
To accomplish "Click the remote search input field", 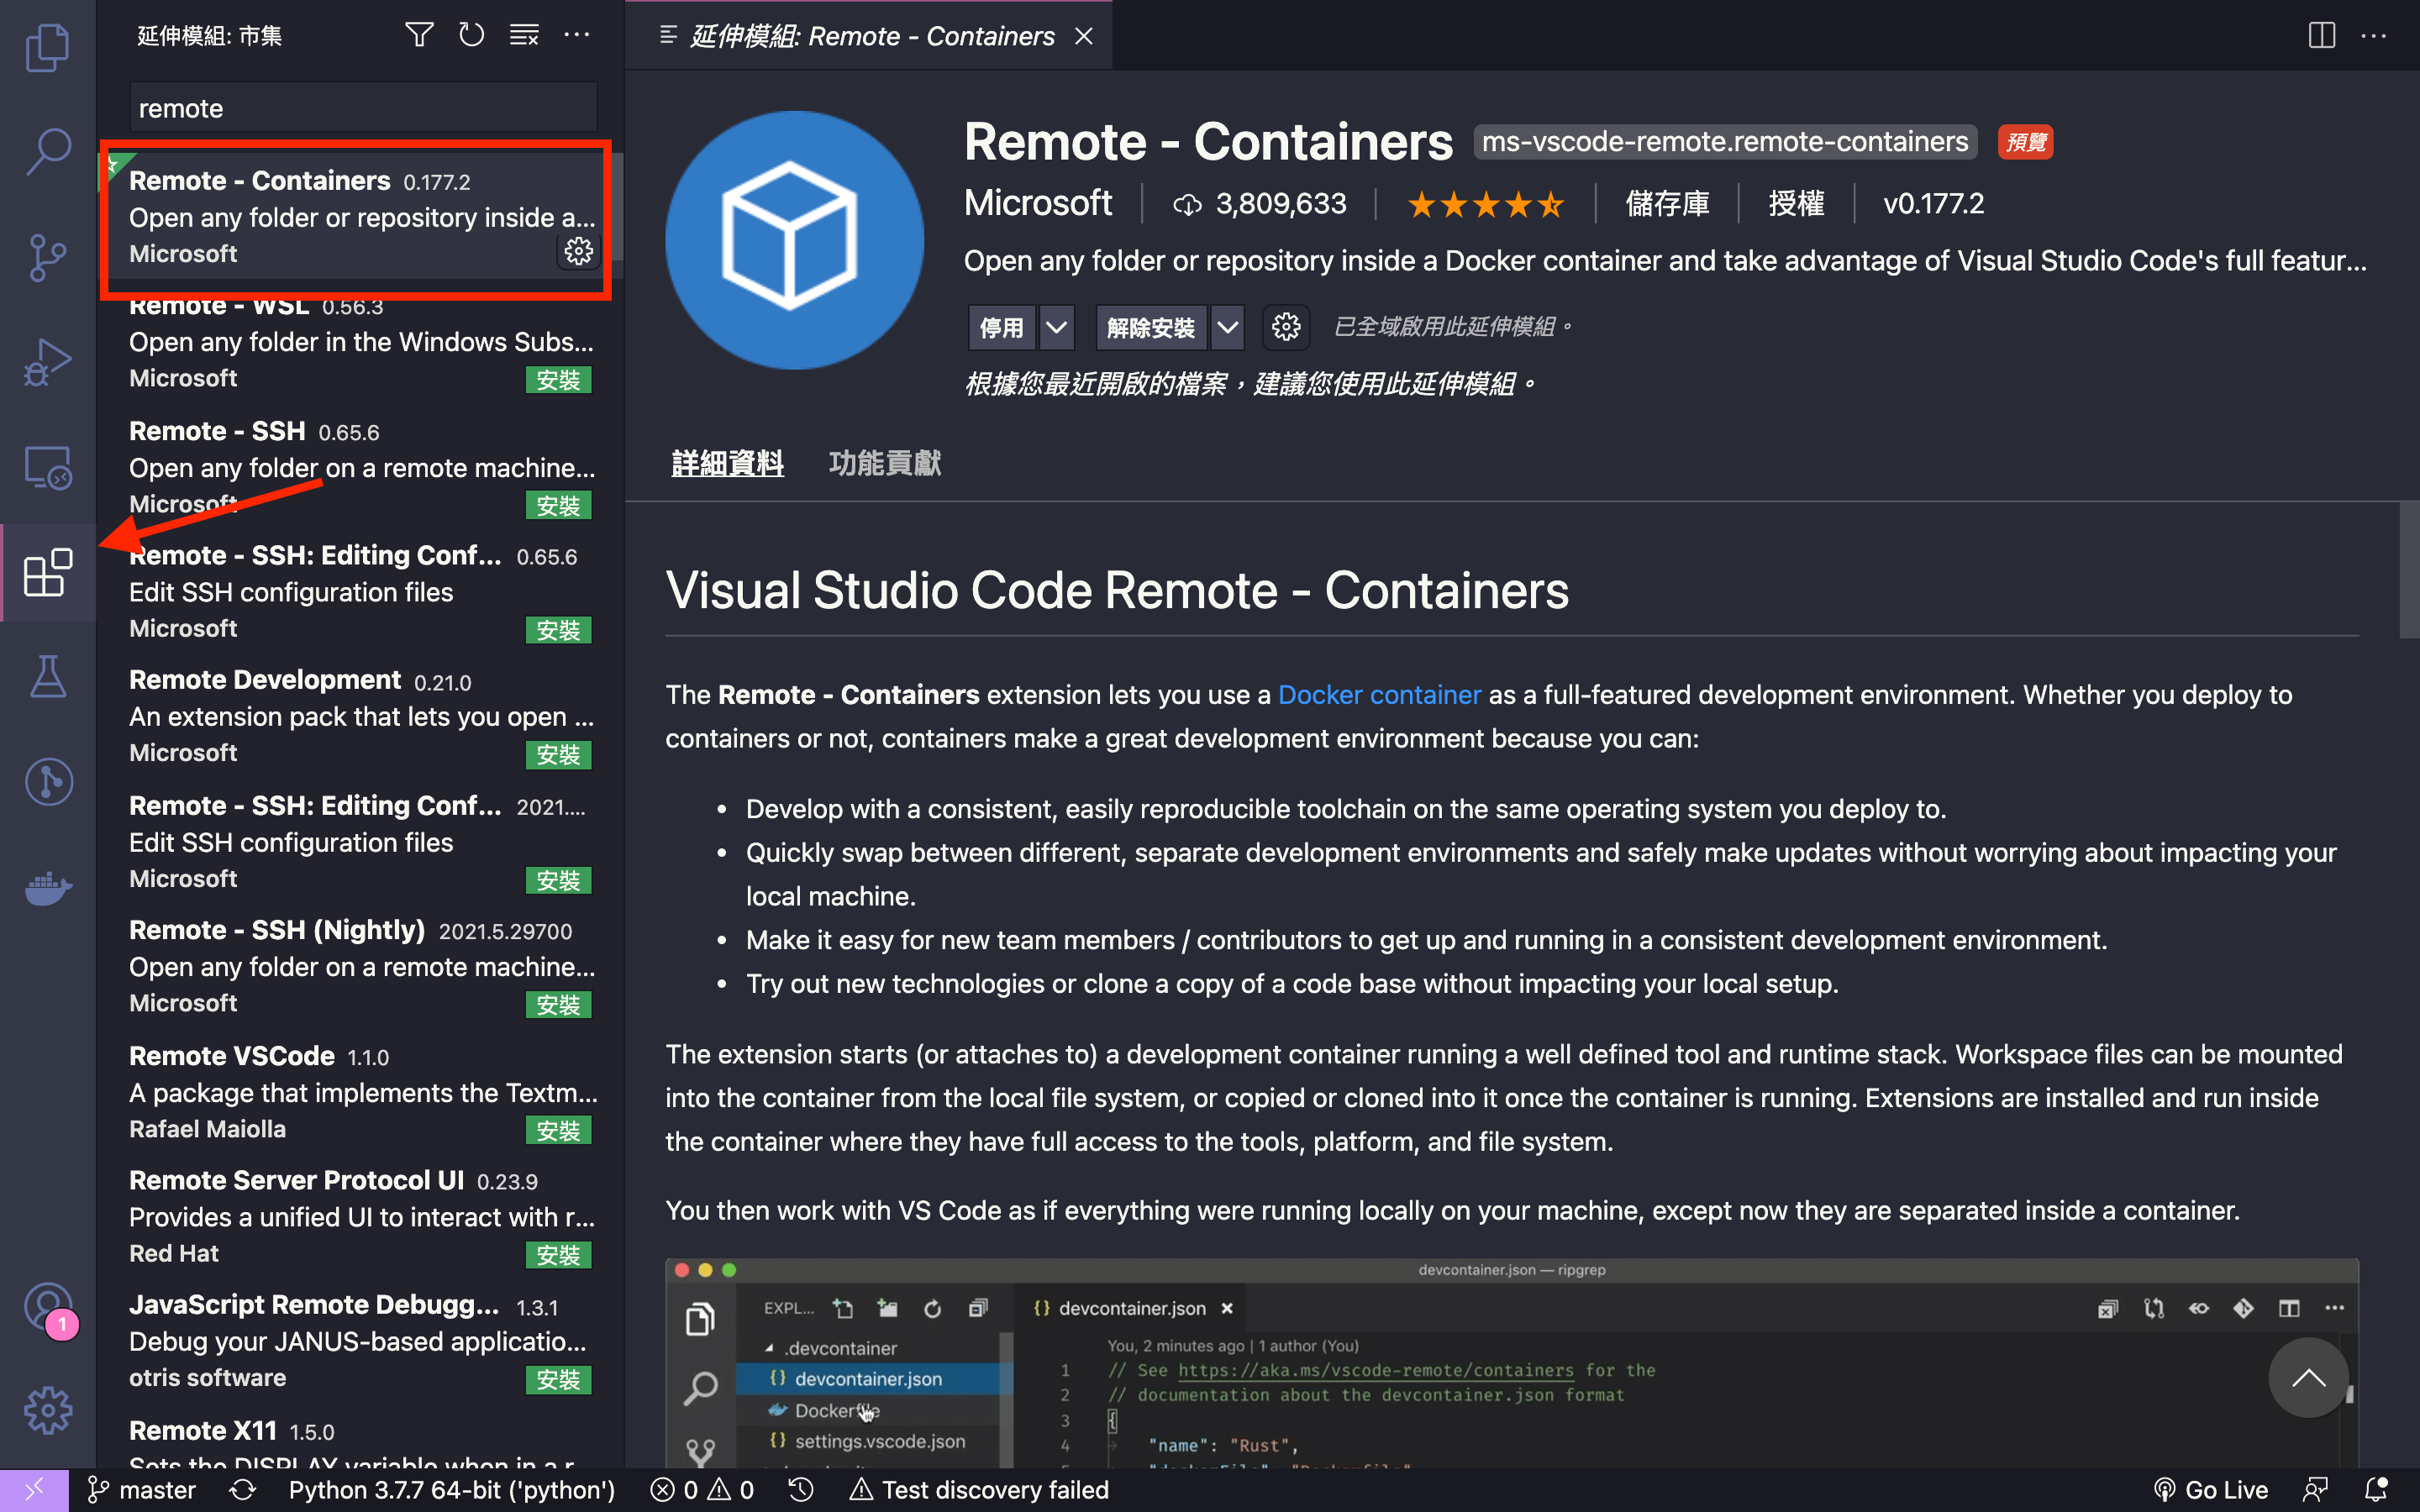I will [x=362, y=107].
